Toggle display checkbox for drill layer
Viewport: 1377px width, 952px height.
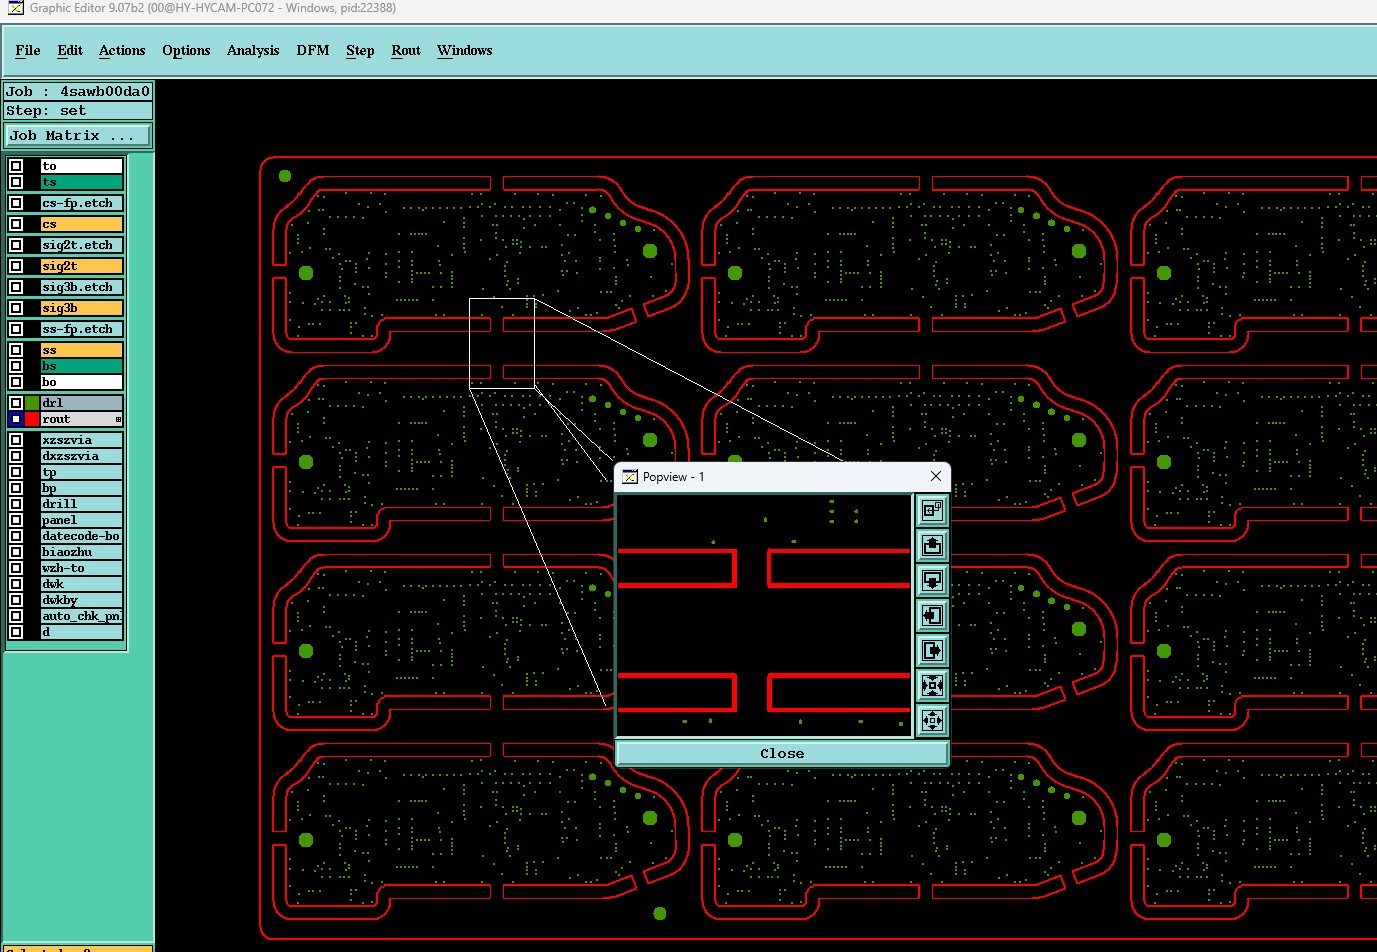[16, 504]
